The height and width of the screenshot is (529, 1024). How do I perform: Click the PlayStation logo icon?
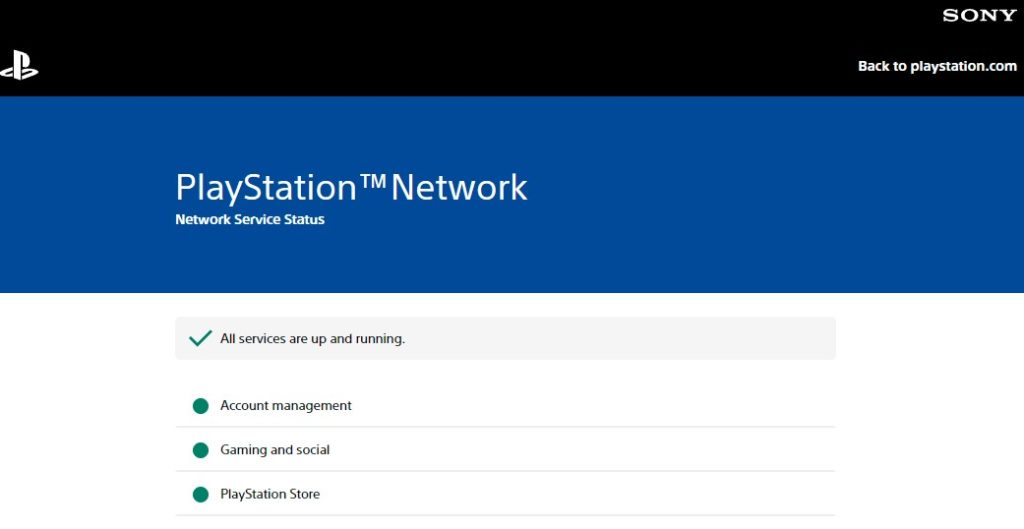coord(18,65)
